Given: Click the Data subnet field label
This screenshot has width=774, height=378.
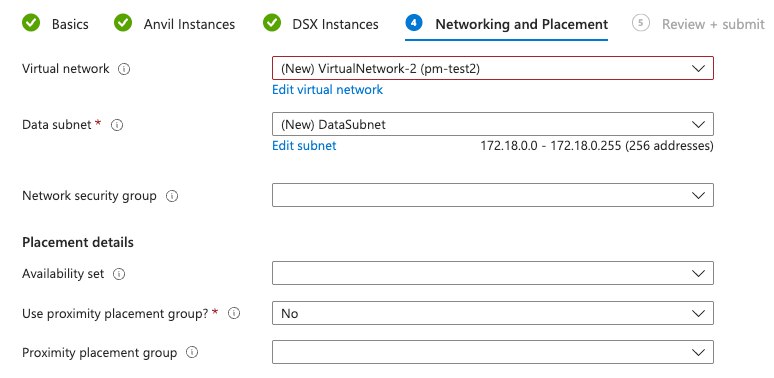Looking at the screenshot, I should 57,125.
